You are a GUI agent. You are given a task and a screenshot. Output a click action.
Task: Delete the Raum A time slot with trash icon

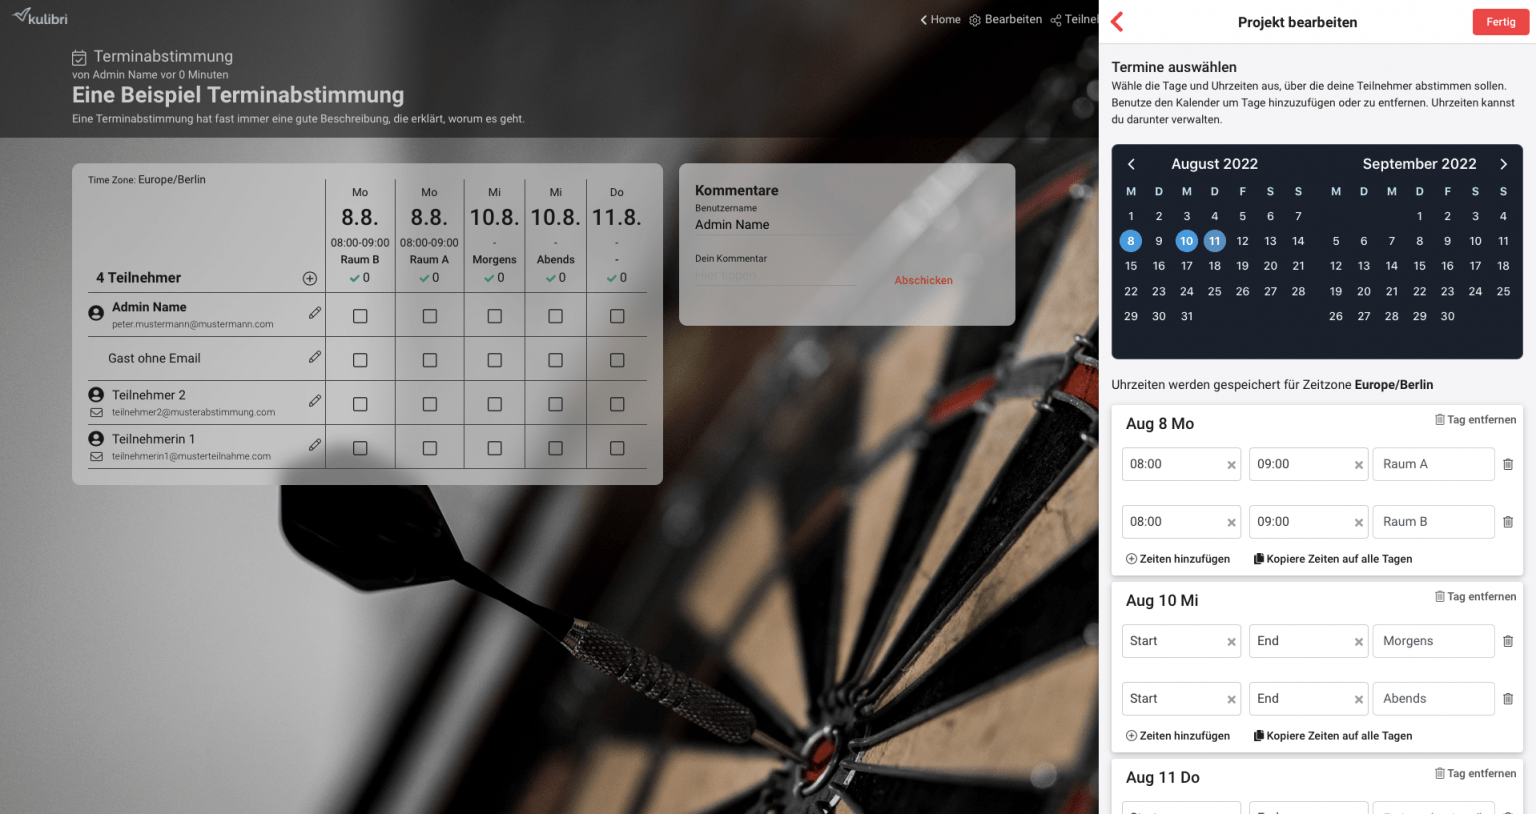click(1508, 464)
